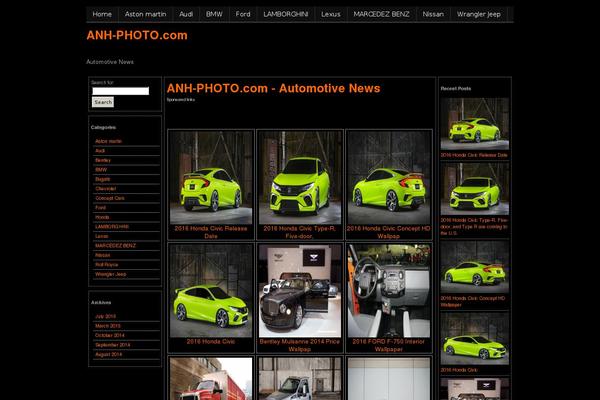This screenshot has width=600, height=400.
Task: Open the Wrangler Jeep sidebar category
Action: 111,274
